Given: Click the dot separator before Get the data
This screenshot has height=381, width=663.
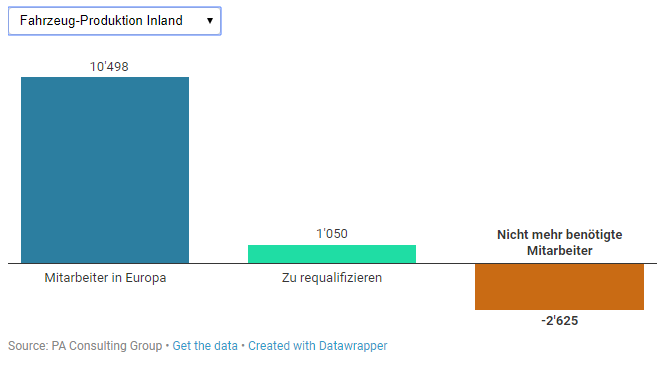Looking at the screenshot, I should tap(167, 346).
